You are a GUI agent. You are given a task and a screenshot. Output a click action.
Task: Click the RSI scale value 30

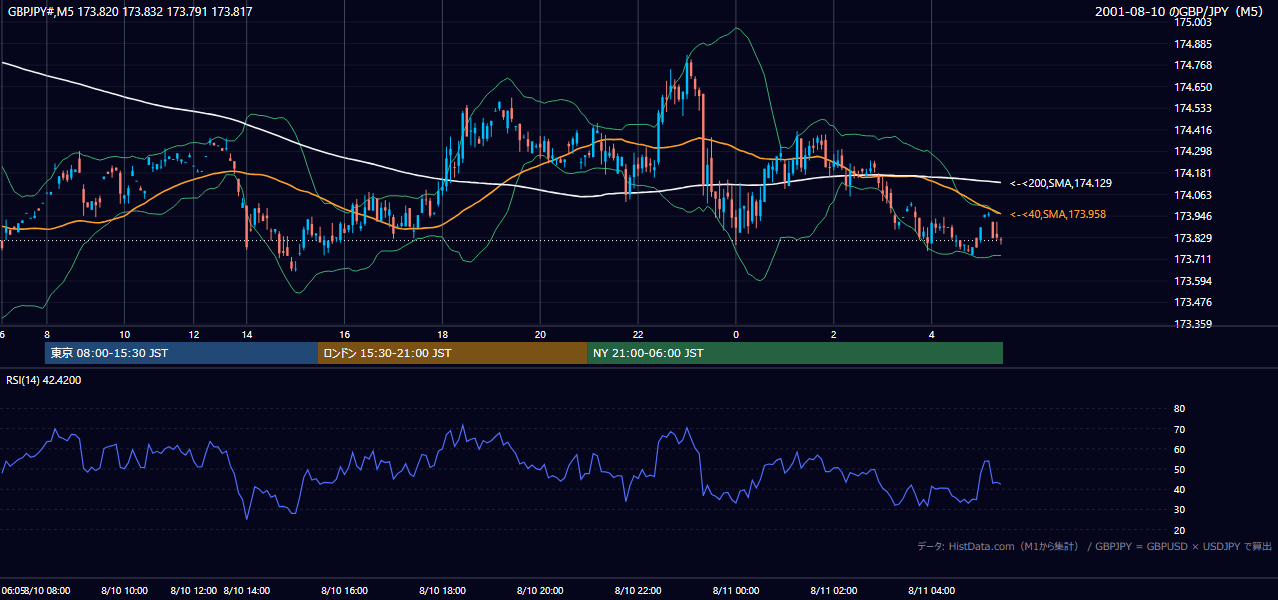(x=1179, y=510)
